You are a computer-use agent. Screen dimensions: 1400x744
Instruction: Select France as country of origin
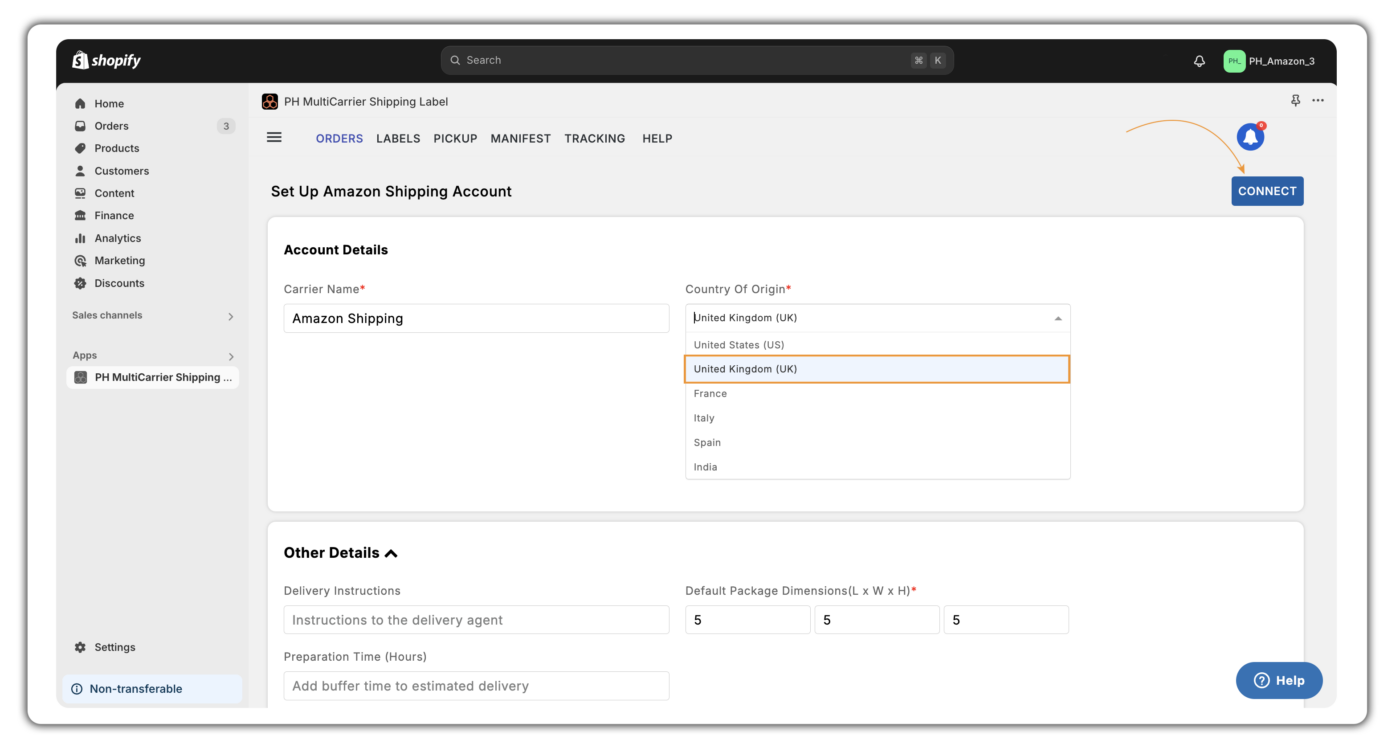(x=877, y=394)
